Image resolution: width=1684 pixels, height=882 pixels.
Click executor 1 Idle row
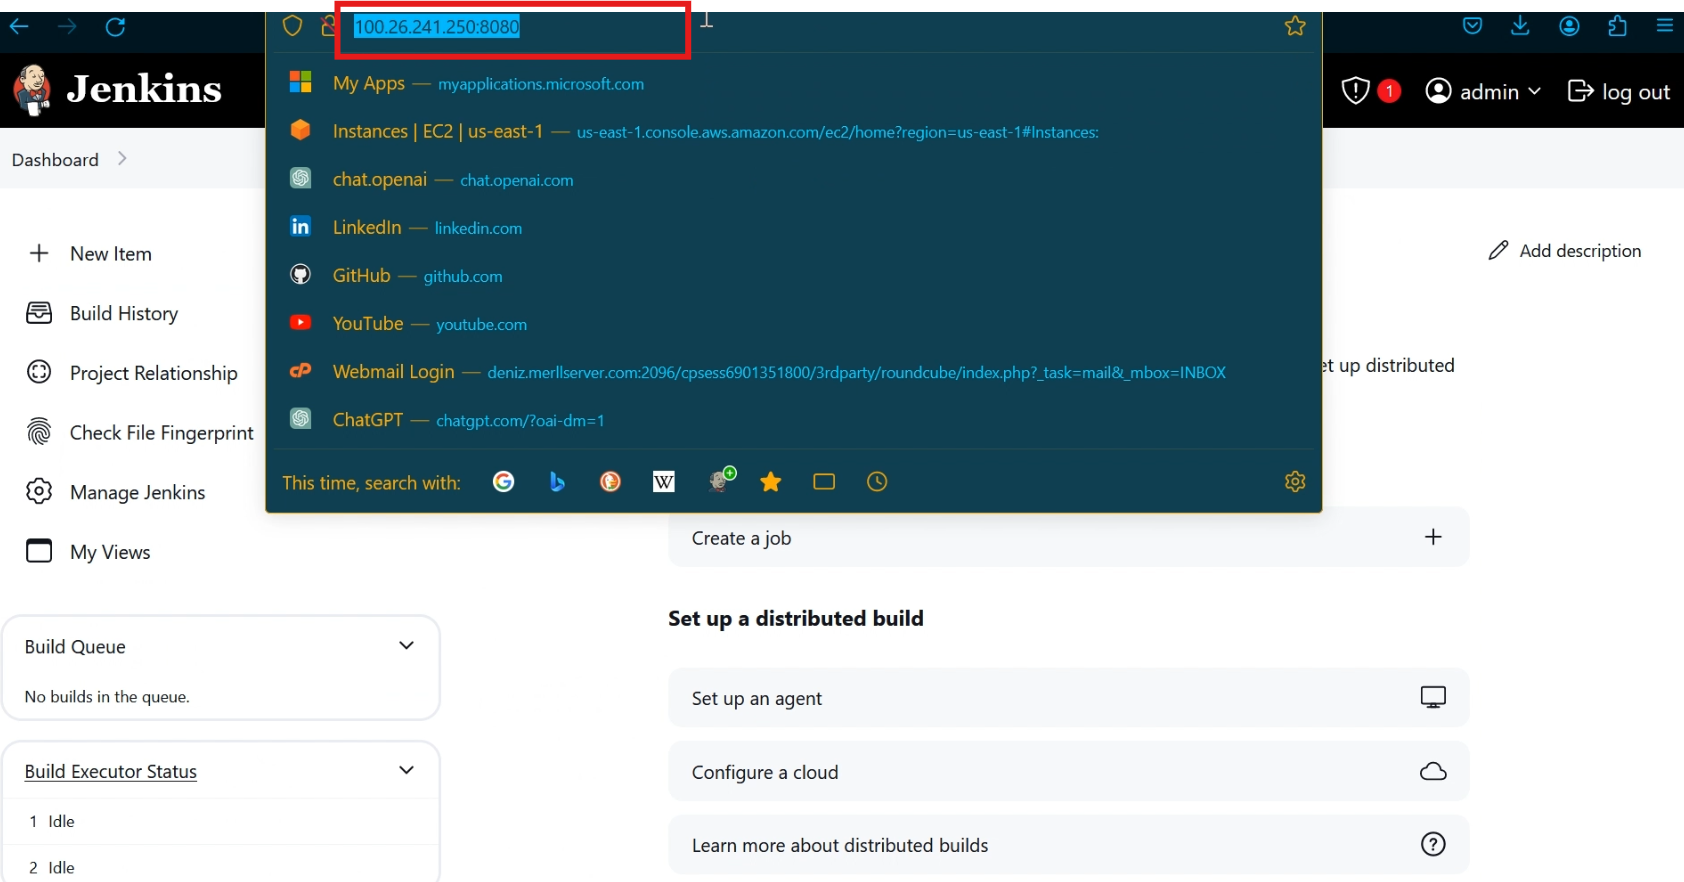coord(221,821)
